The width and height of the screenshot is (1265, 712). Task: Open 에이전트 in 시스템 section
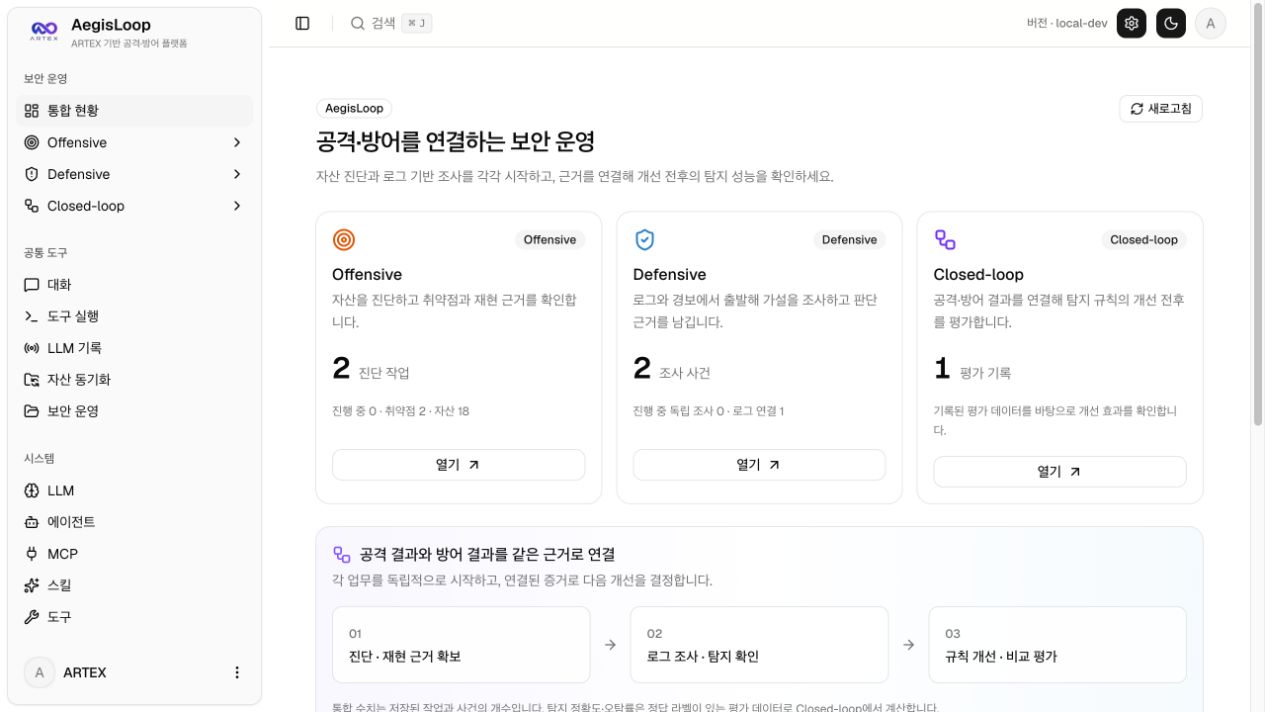coord(135,522)
